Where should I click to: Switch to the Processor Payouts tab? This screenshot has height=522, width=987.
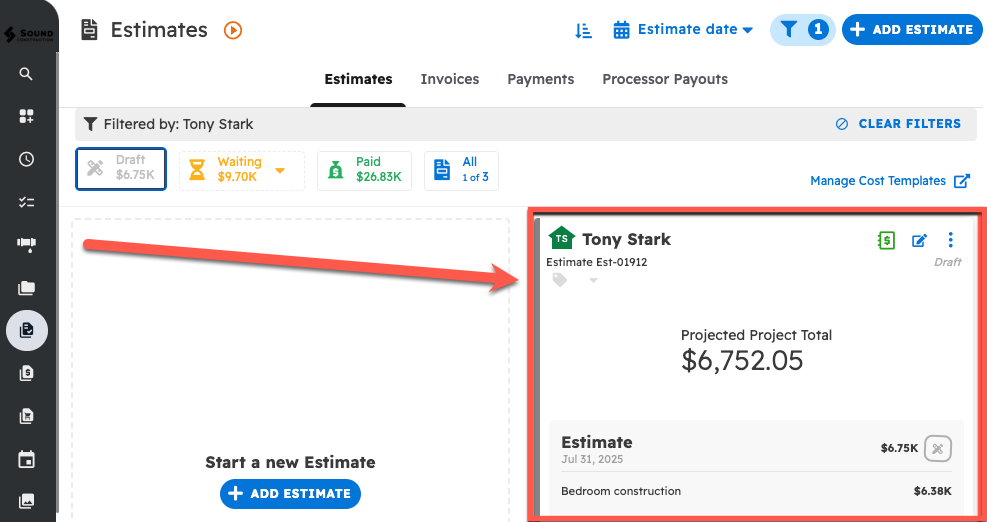665,79
